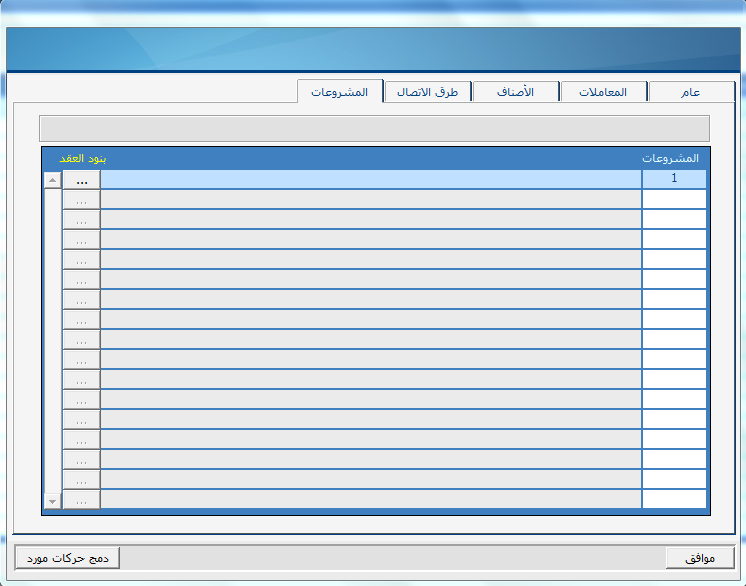Click the دمج حركات مورد button
Screen dimensions: 746x586
click(67, 557)
